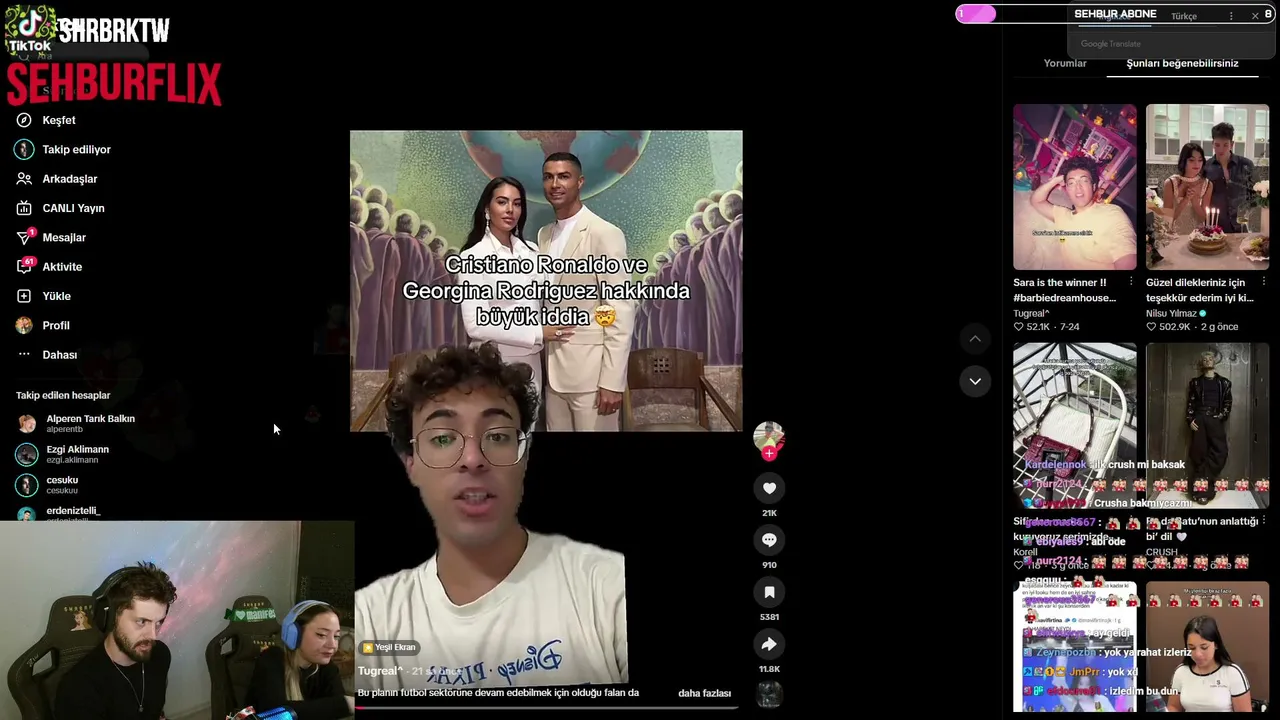
Task: Click the main video to pause
Action: pyautogui.click(x=546, y=420)
